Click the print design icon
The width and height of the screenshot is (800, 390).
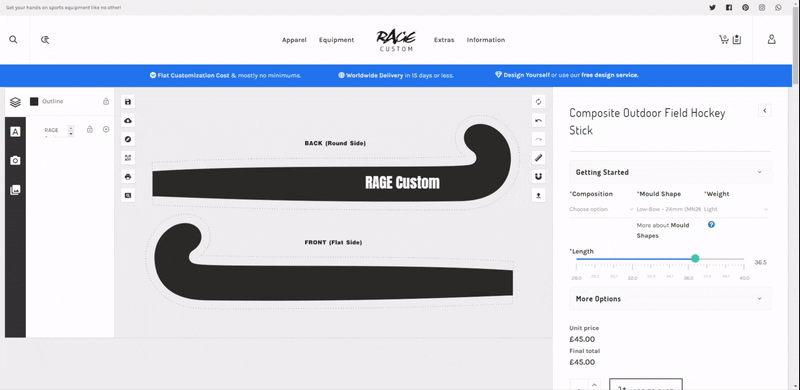[x=128, y=177]
